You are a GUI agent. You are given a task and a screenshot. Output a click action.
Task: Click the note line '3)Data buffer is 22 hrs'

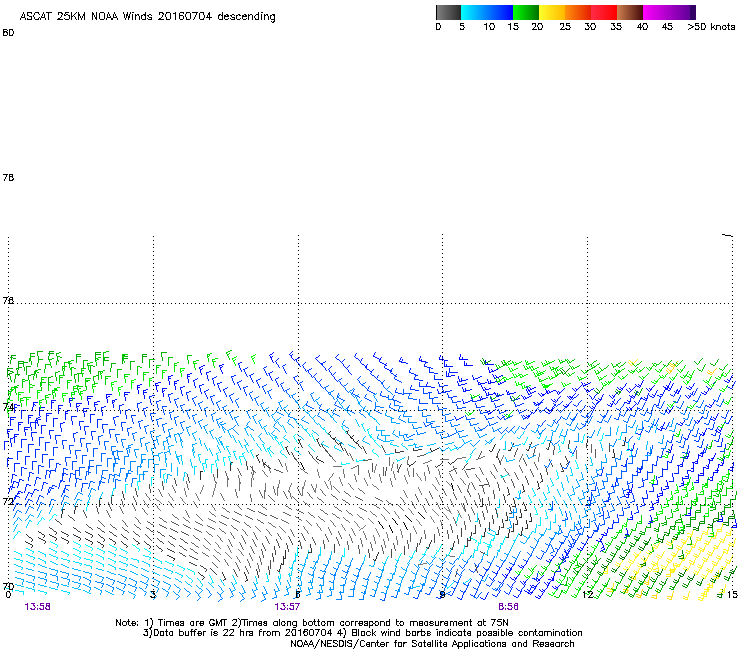click(x=362, y=633)
